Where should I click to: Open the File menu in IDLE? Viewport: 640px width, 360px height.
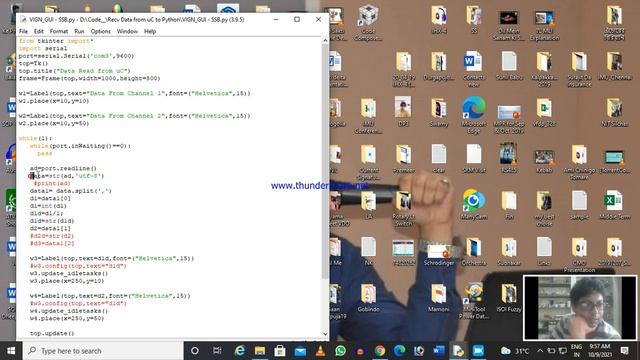(x=23, y=31)
